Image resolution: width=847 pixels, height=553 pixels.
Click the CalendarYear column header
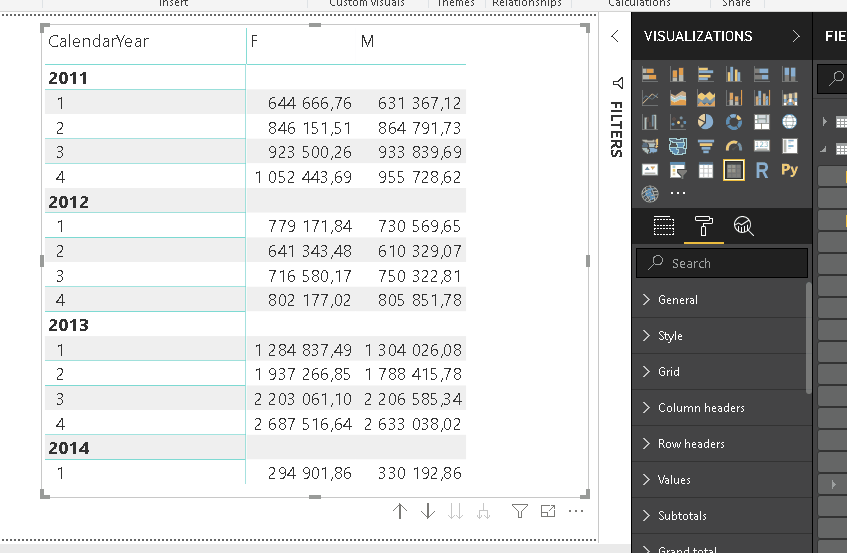(98, 41)
